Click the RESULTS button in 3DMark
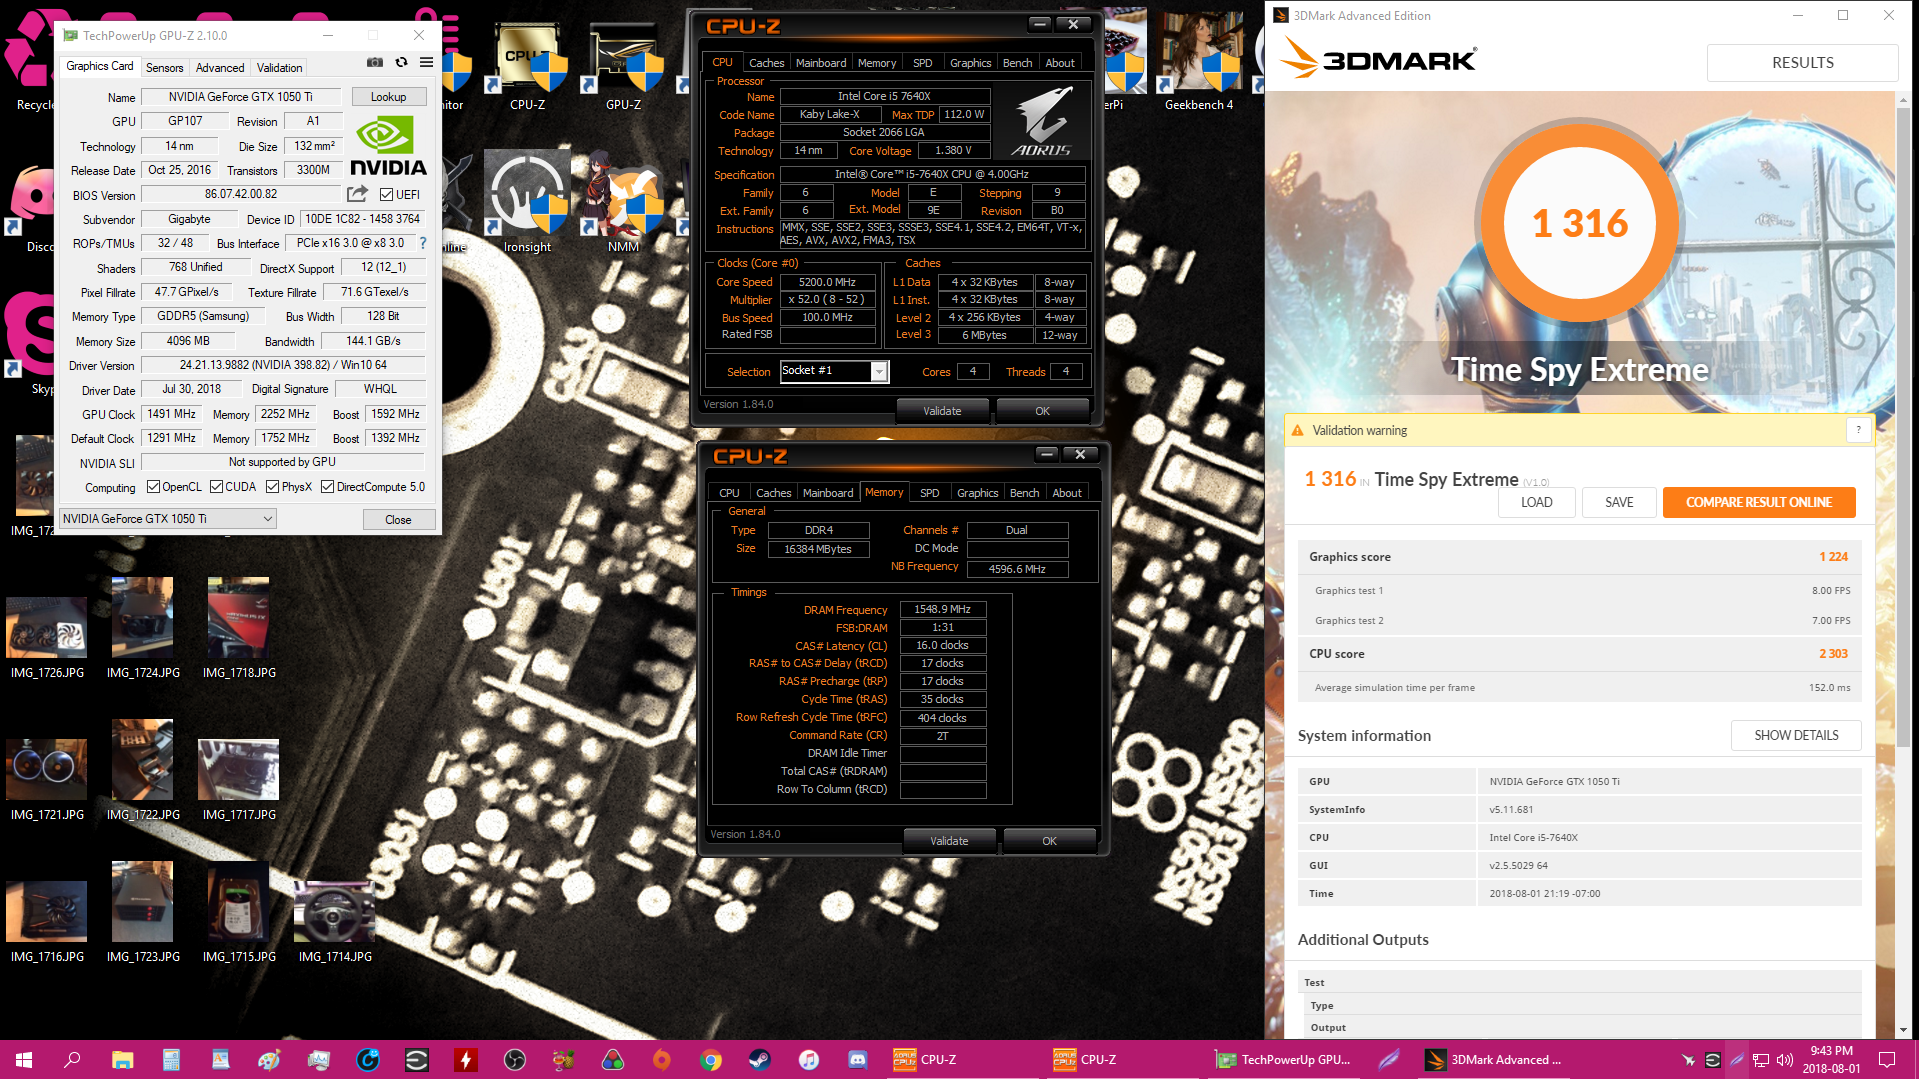The width and height of the screenshot is (1919, 1079). click(x=1802, y=62)
